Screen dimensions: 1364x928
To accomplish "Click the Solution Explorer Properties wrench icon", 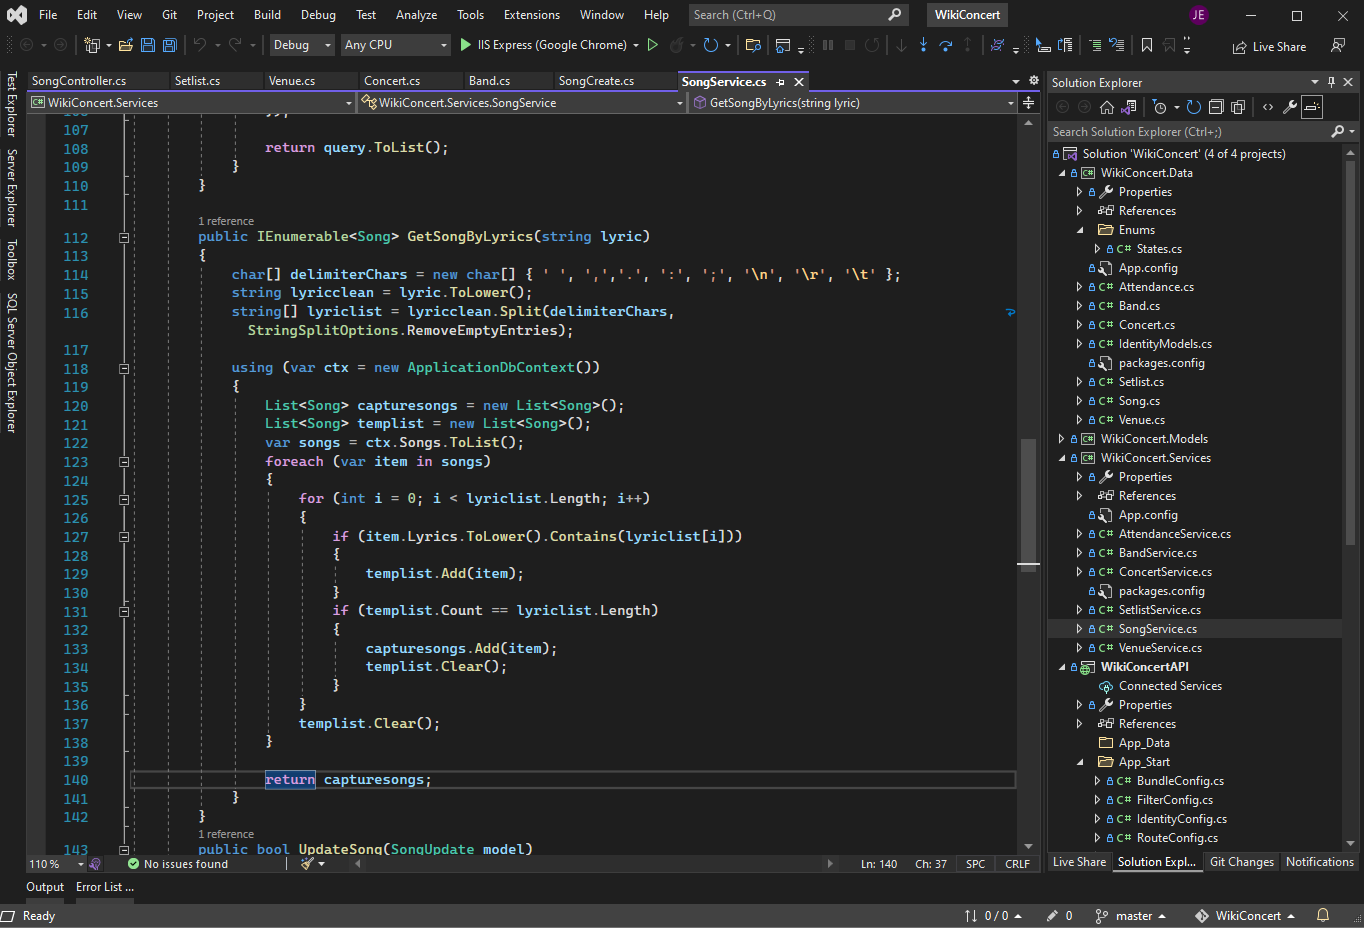I will click(x=1290, y=107).
